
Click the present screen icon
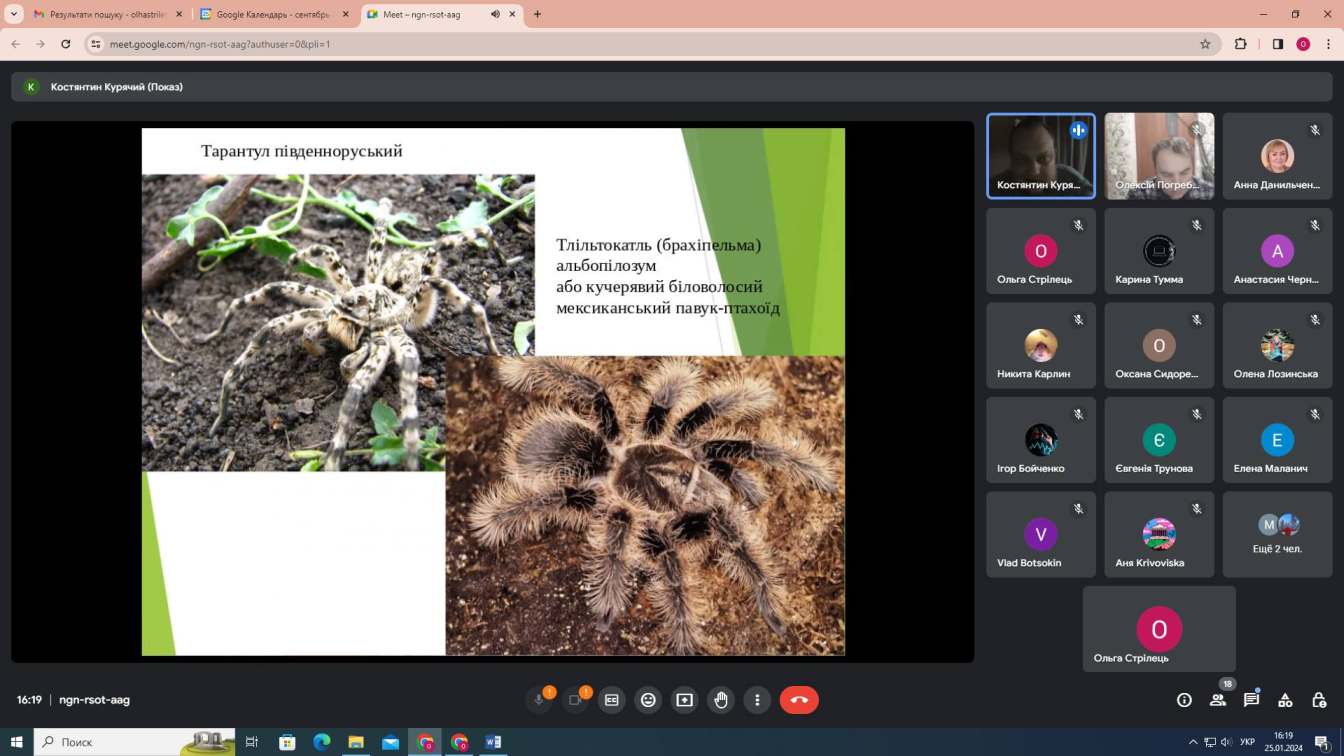pos(685,700)
